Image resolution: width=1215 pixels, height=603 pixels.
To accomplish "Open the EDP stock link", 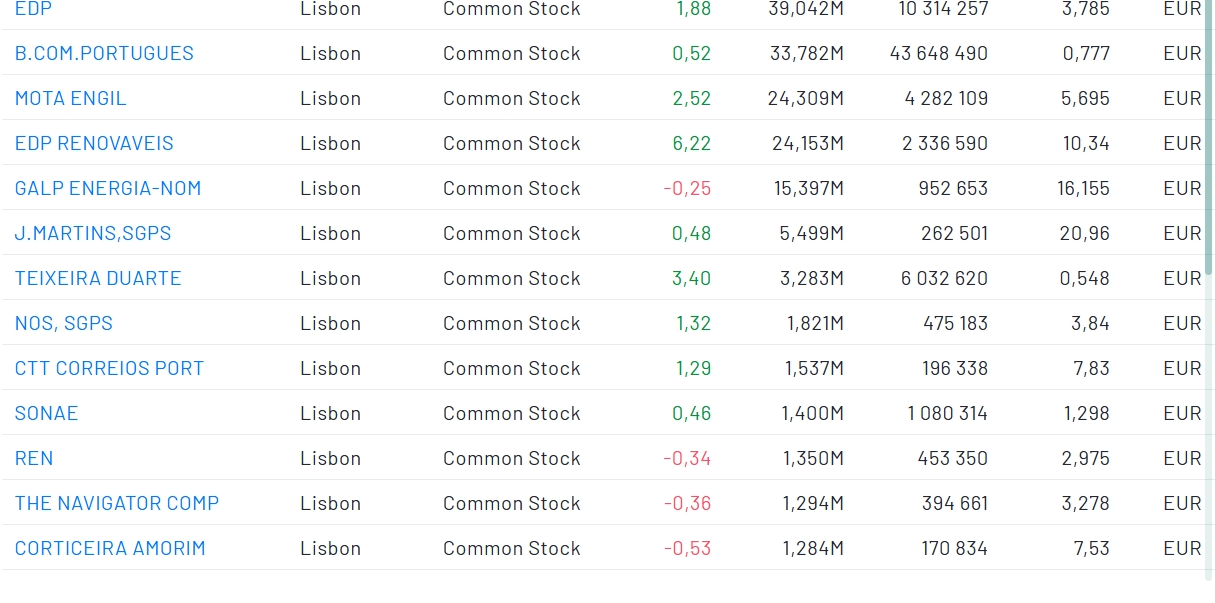I will tap(33, 9).
